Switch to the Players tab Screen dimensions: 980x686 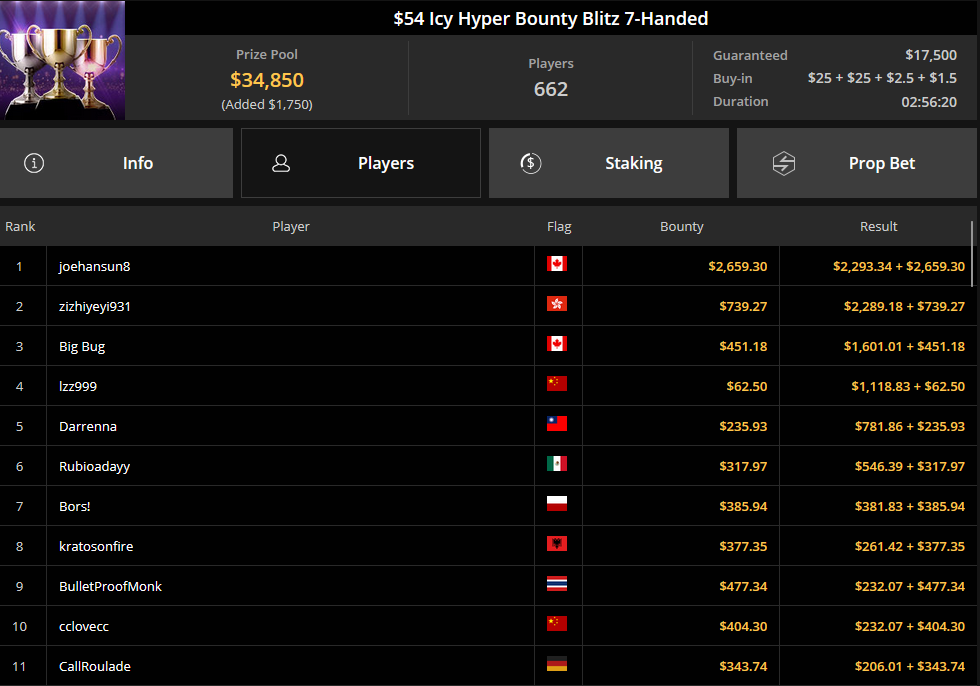361,163
